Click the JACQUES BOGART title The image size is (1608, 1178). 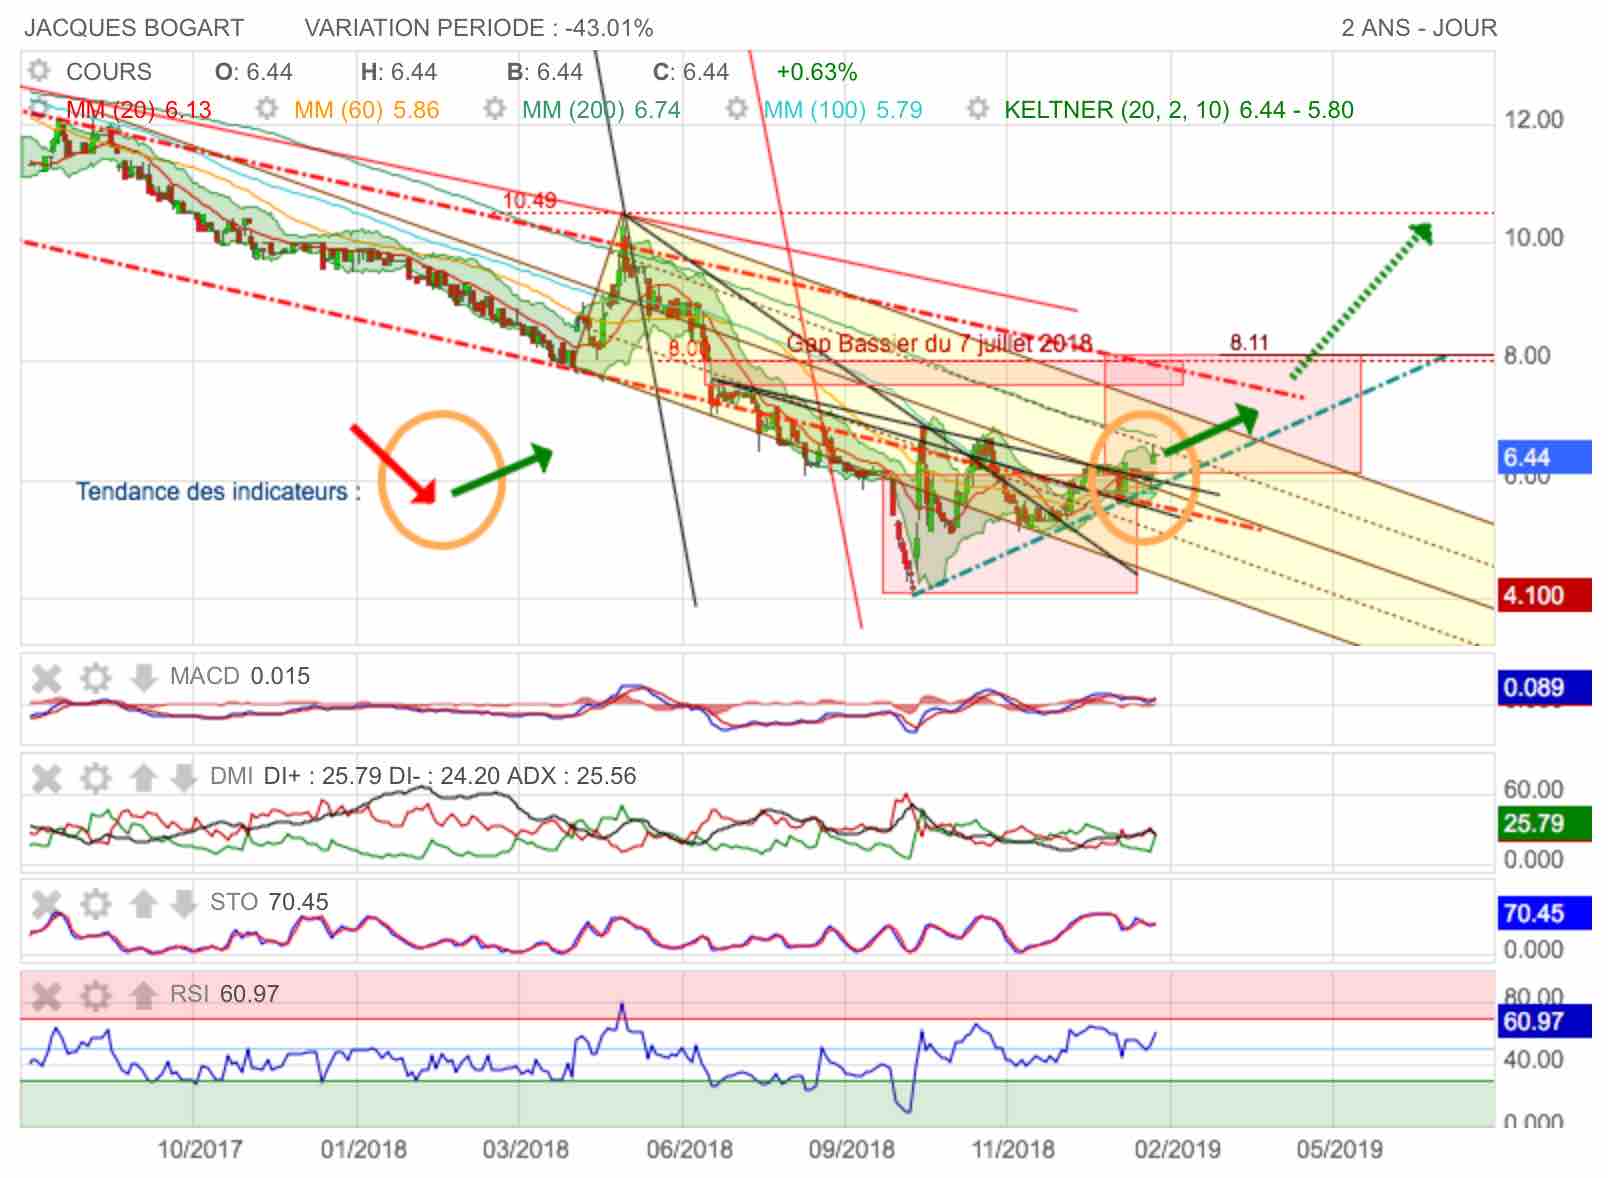pos(134,28)
